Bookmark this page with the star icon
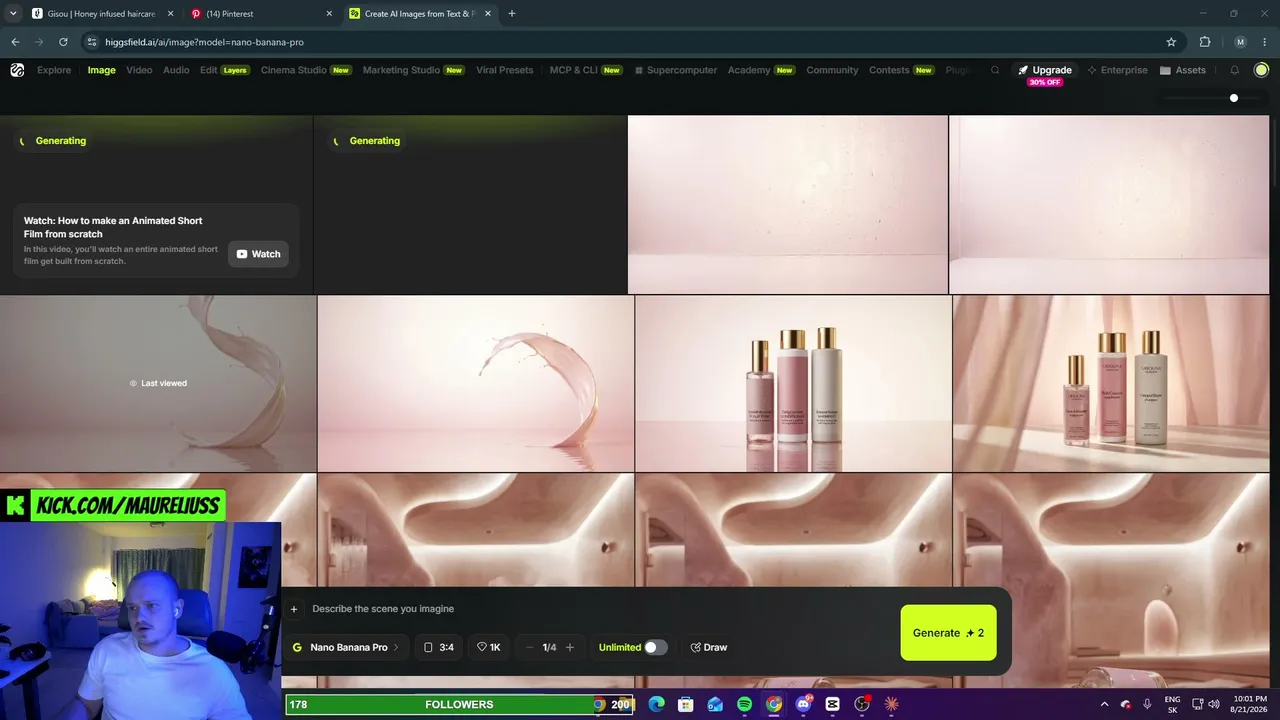The height and width of the screenshot is (720, 1280). 1171,42
